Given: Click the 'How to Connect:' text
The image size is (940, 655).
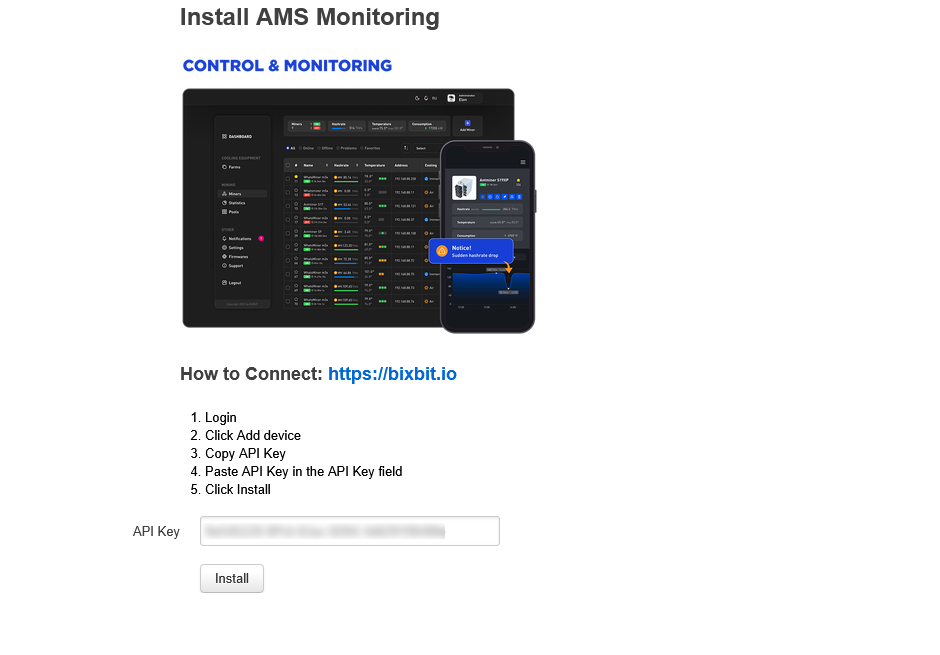Looking at the screenshot, I should point(252,374).
